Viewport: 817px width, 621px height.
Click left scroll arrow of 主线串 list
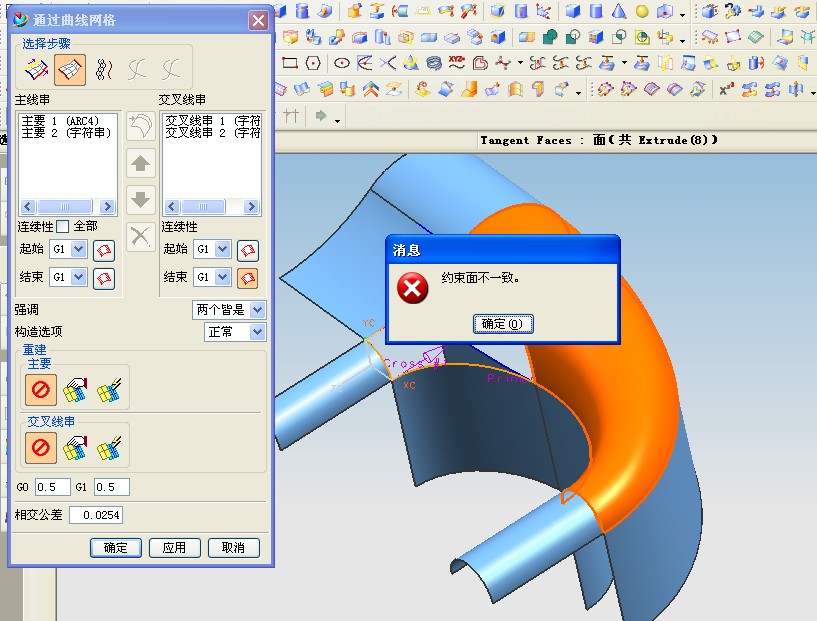coord(28,207)
